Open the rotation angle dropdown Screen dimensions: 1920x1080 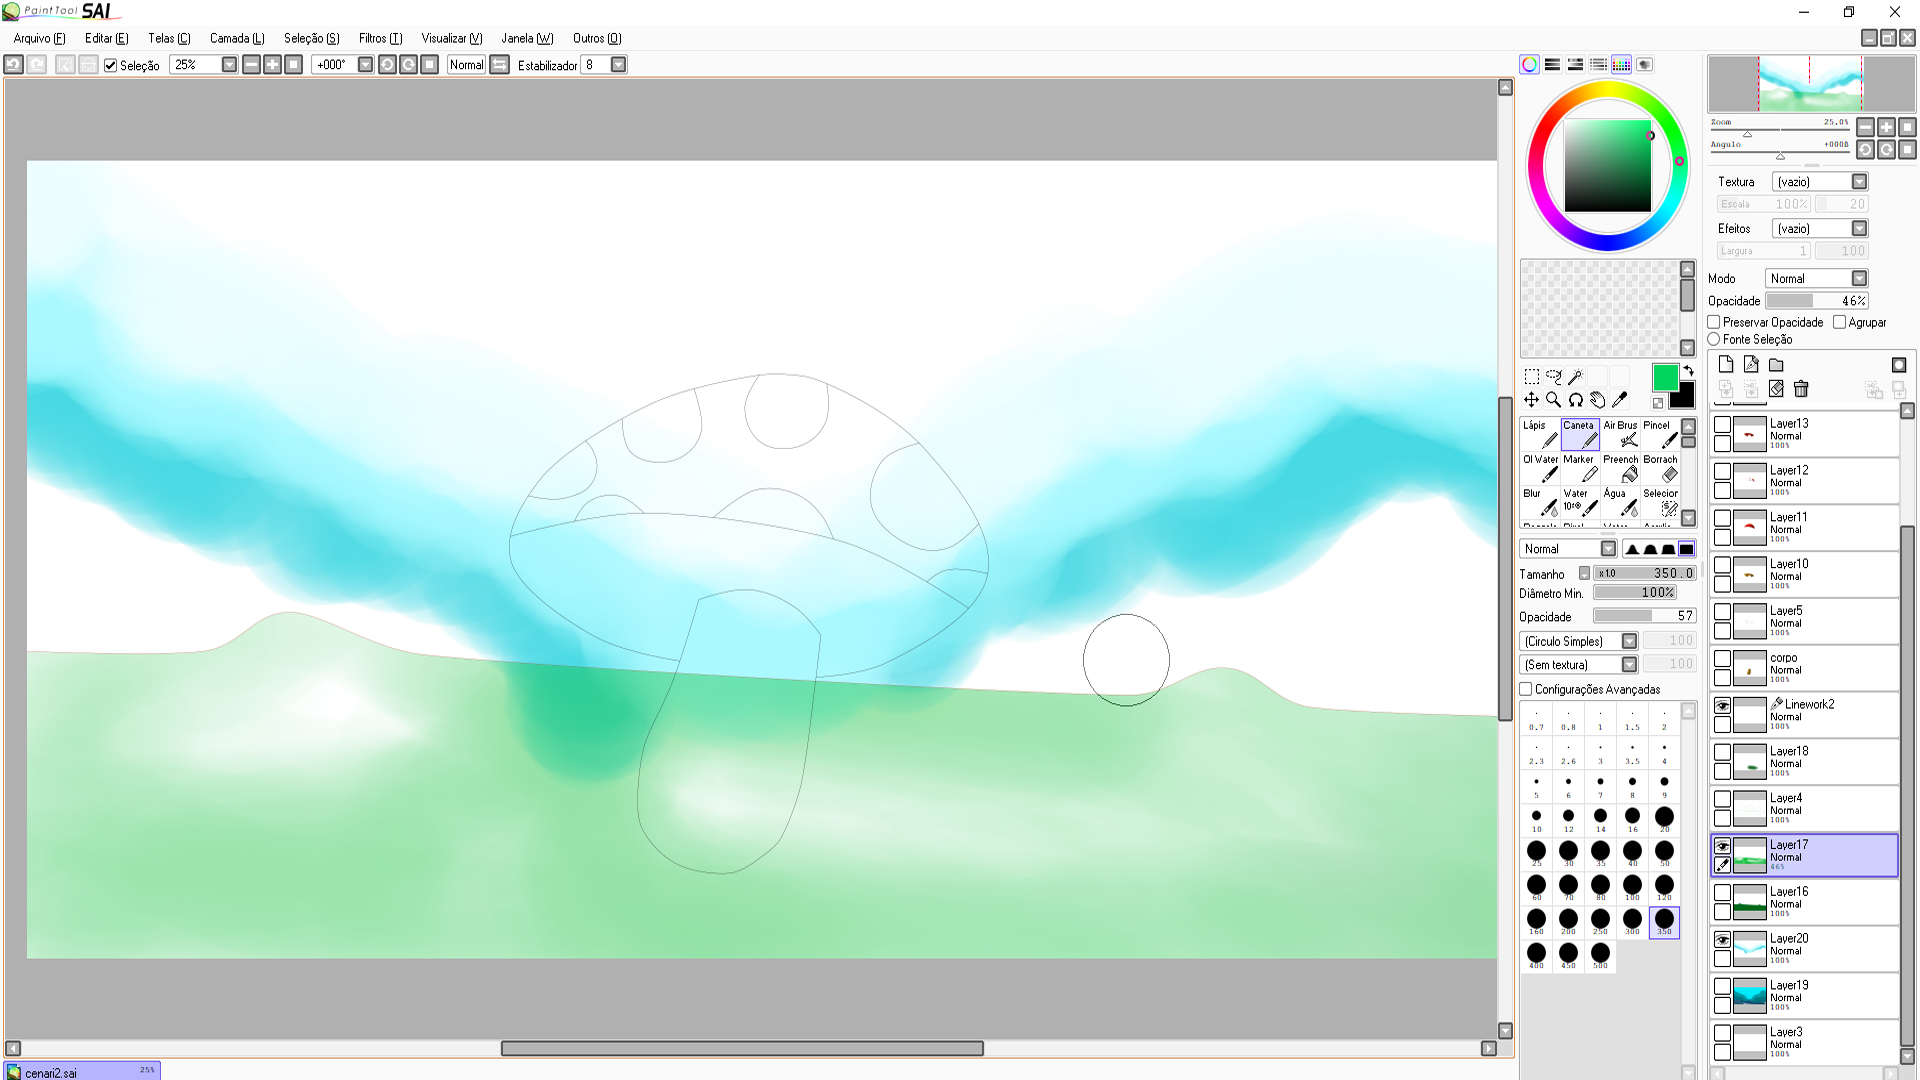point(366,65)
